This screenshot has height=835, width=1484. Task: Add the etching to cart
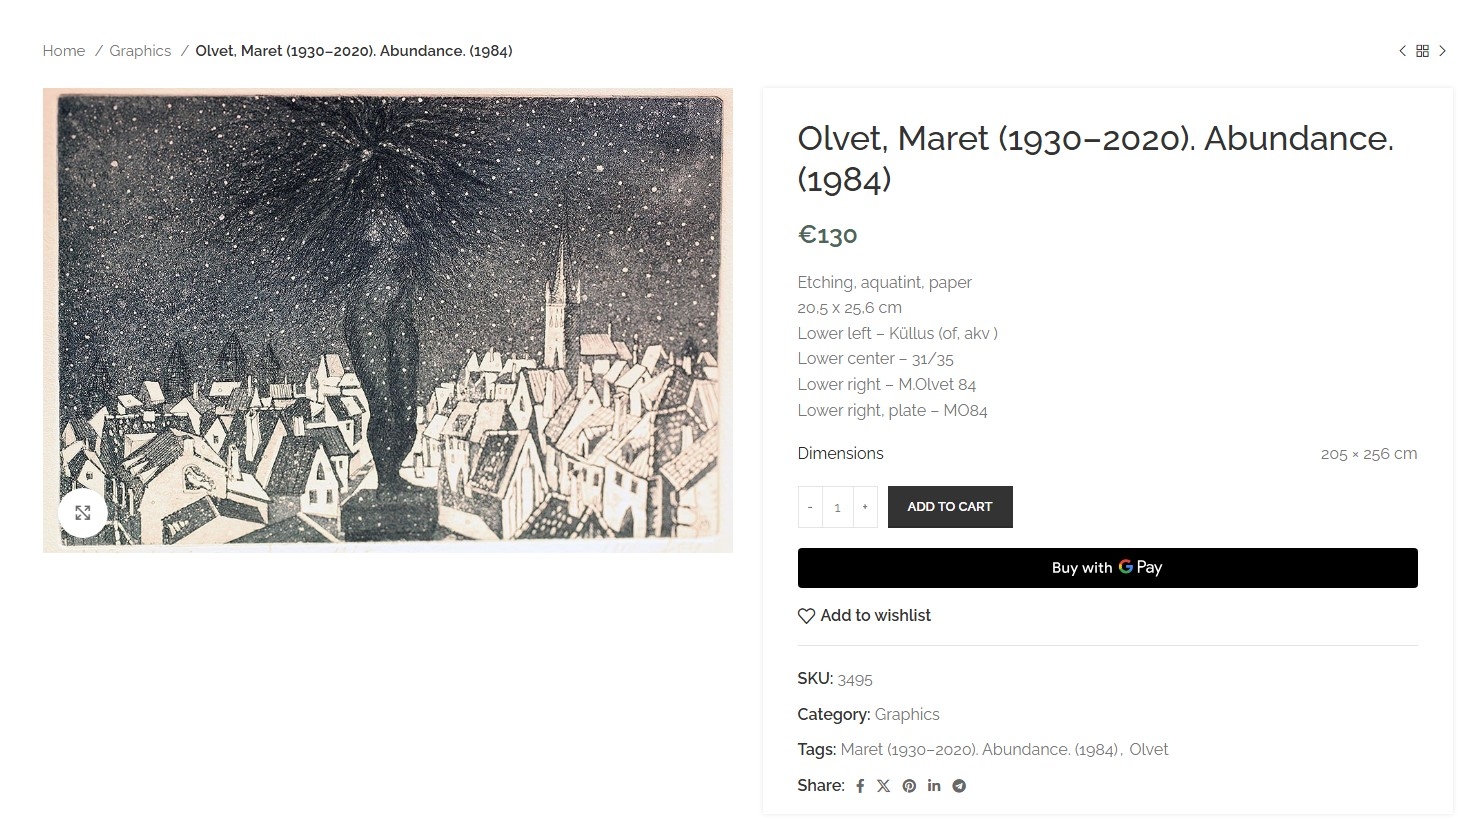point(950,507)
